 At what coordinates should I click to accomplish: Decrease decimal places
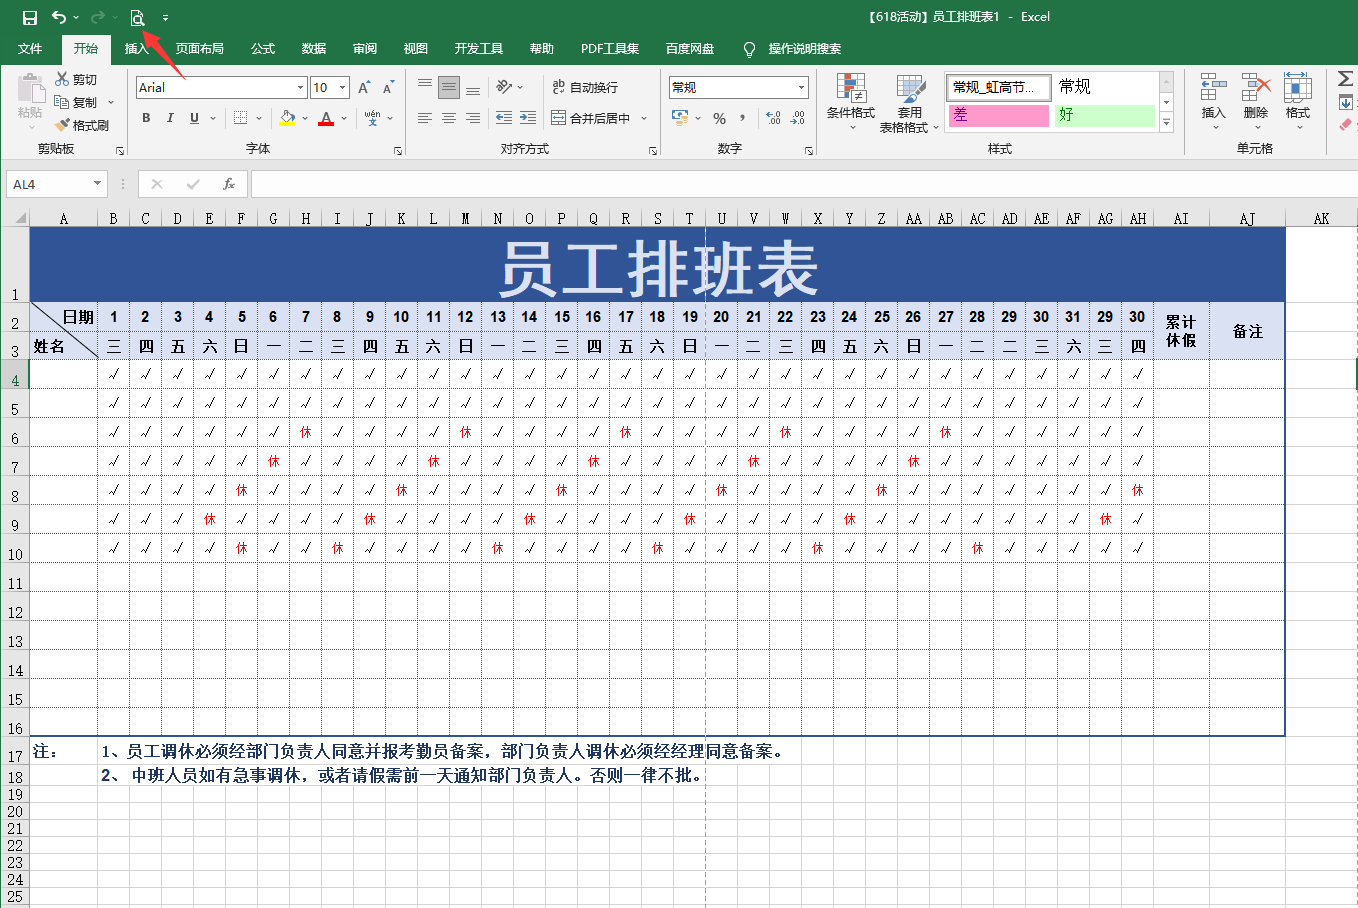coord(797,118)
